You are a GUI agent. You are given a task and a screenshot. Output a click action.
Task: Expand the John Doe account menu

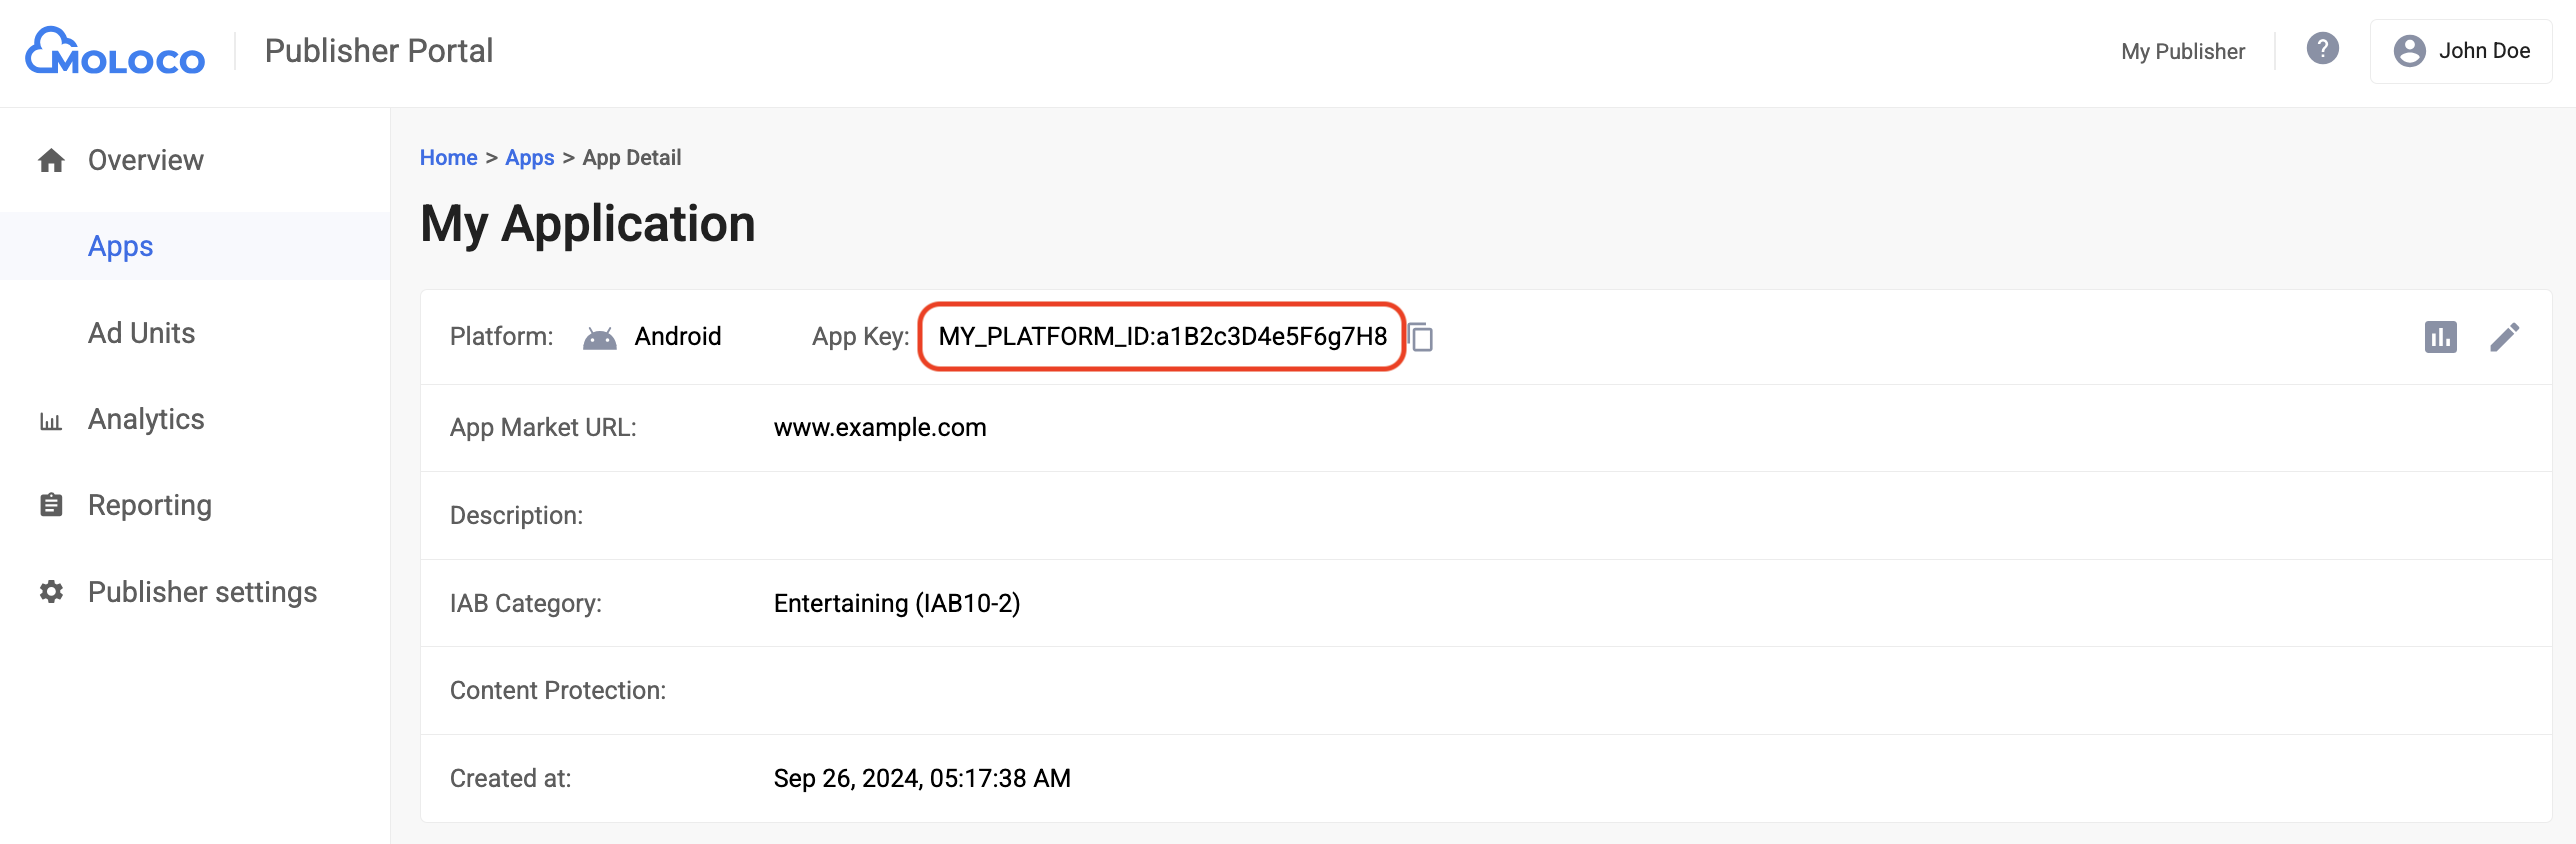tap(2483, 51)
